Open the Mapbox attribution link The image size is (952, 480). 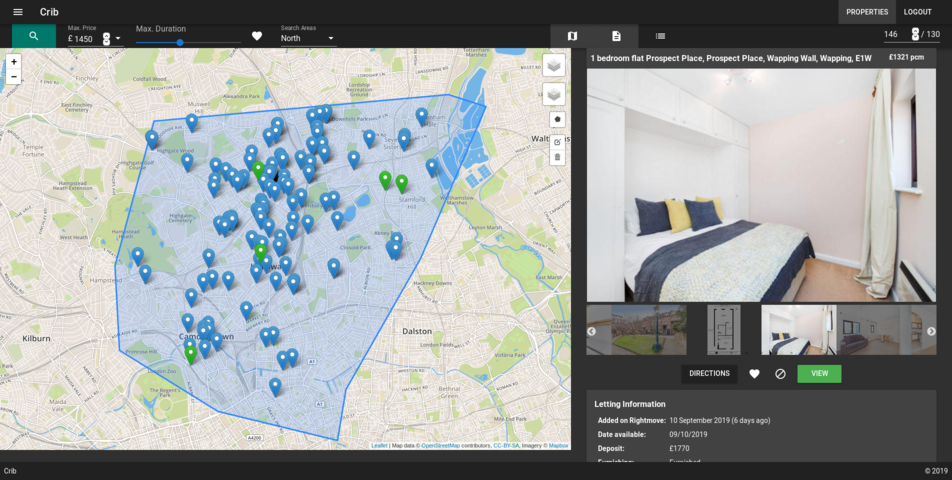(559, 445)
